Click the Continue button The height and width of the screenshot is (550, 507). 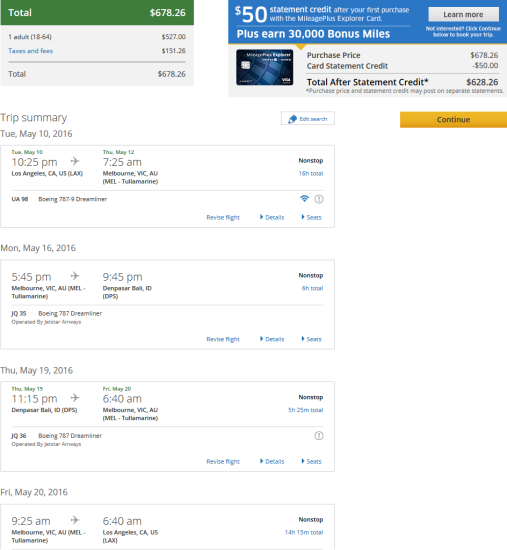[453, 120]
